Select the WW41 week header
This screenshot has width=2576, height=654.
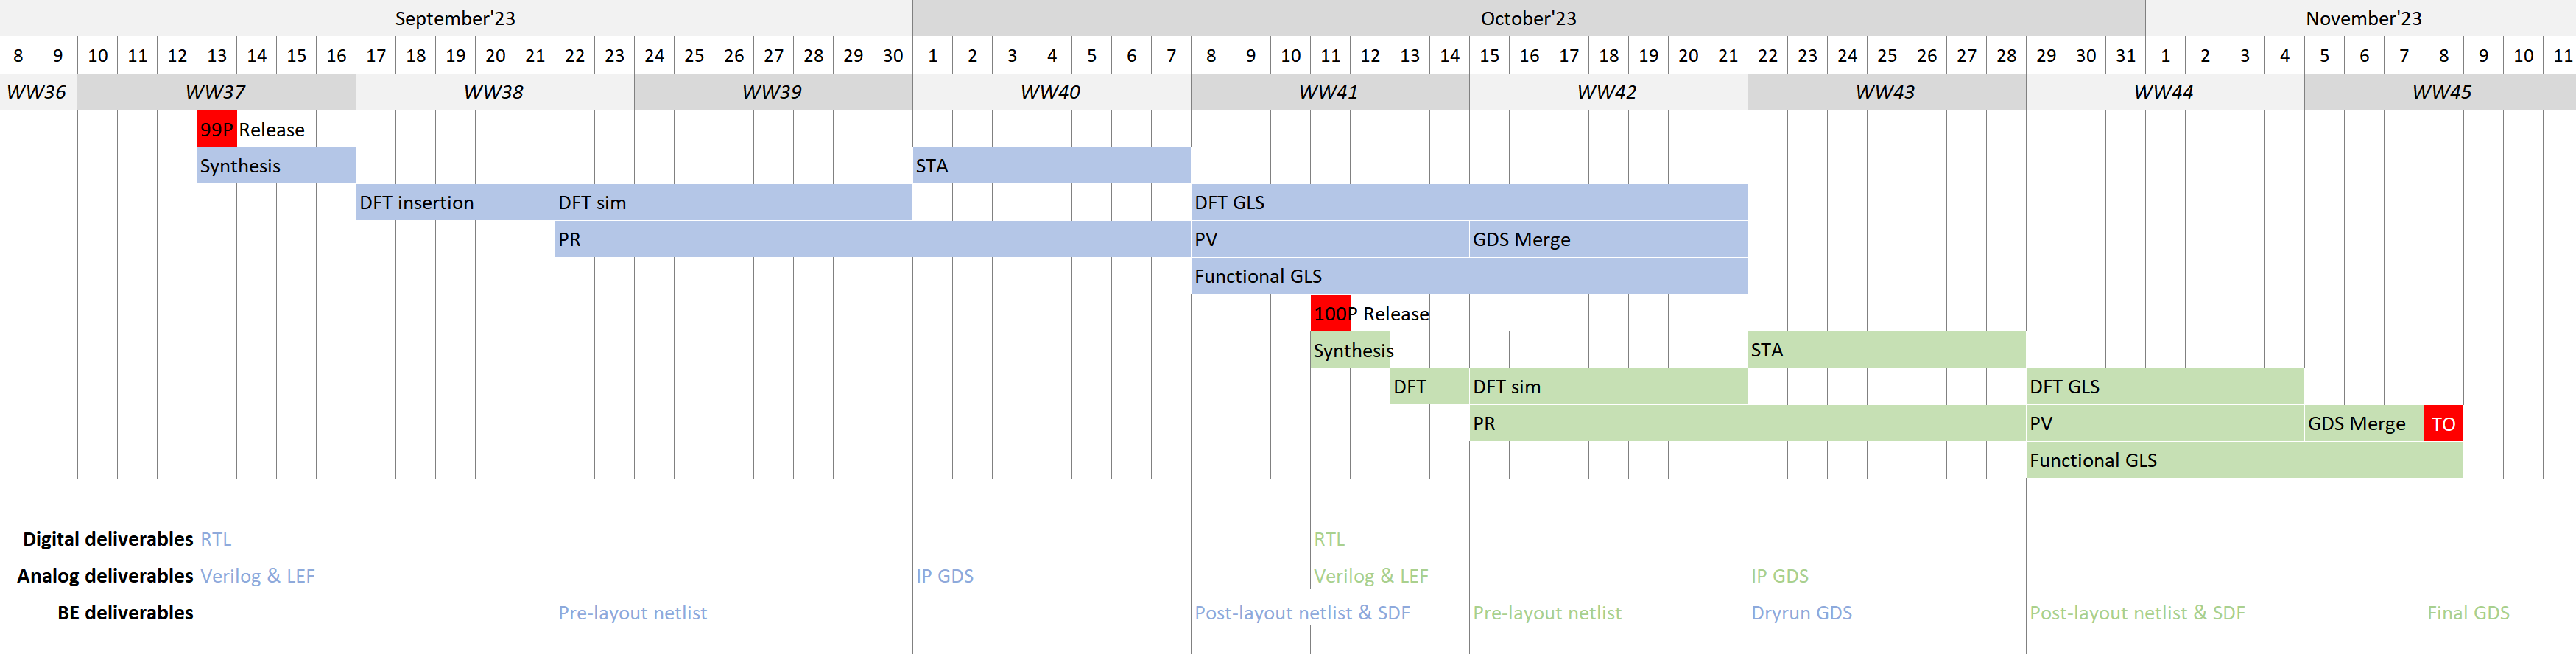1329,92
